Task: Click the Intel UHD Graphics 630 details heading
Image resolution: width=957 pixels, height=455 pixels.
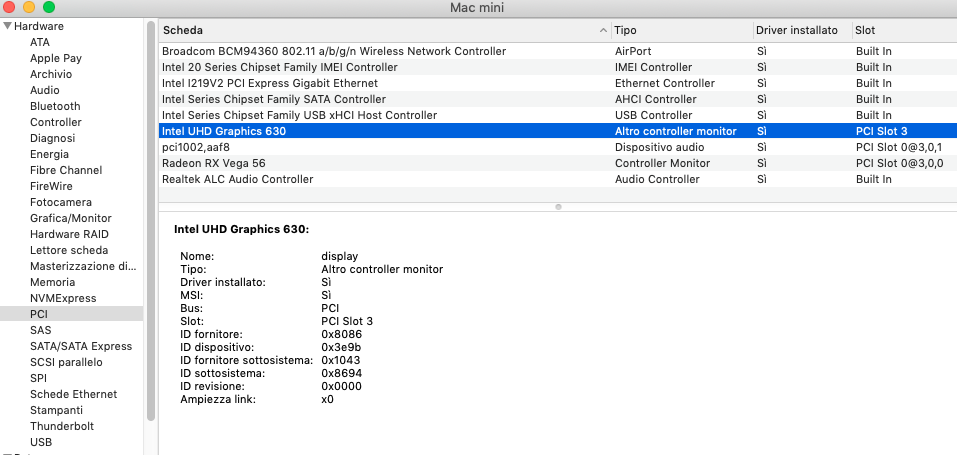Action: (x=242, y=230)
